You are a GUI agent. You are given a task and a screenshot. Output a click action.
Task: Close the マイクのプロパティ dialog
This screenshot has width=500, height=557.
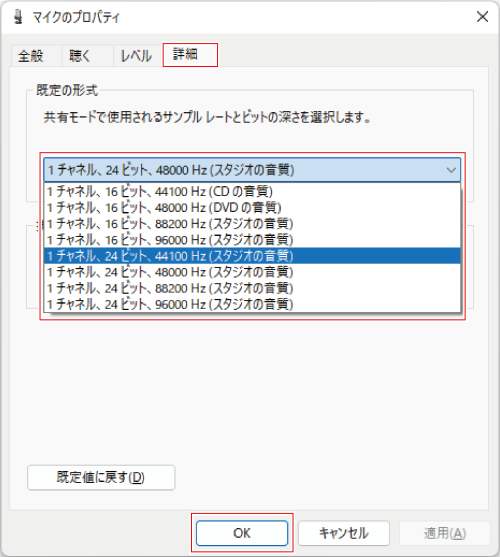[482, 16]
